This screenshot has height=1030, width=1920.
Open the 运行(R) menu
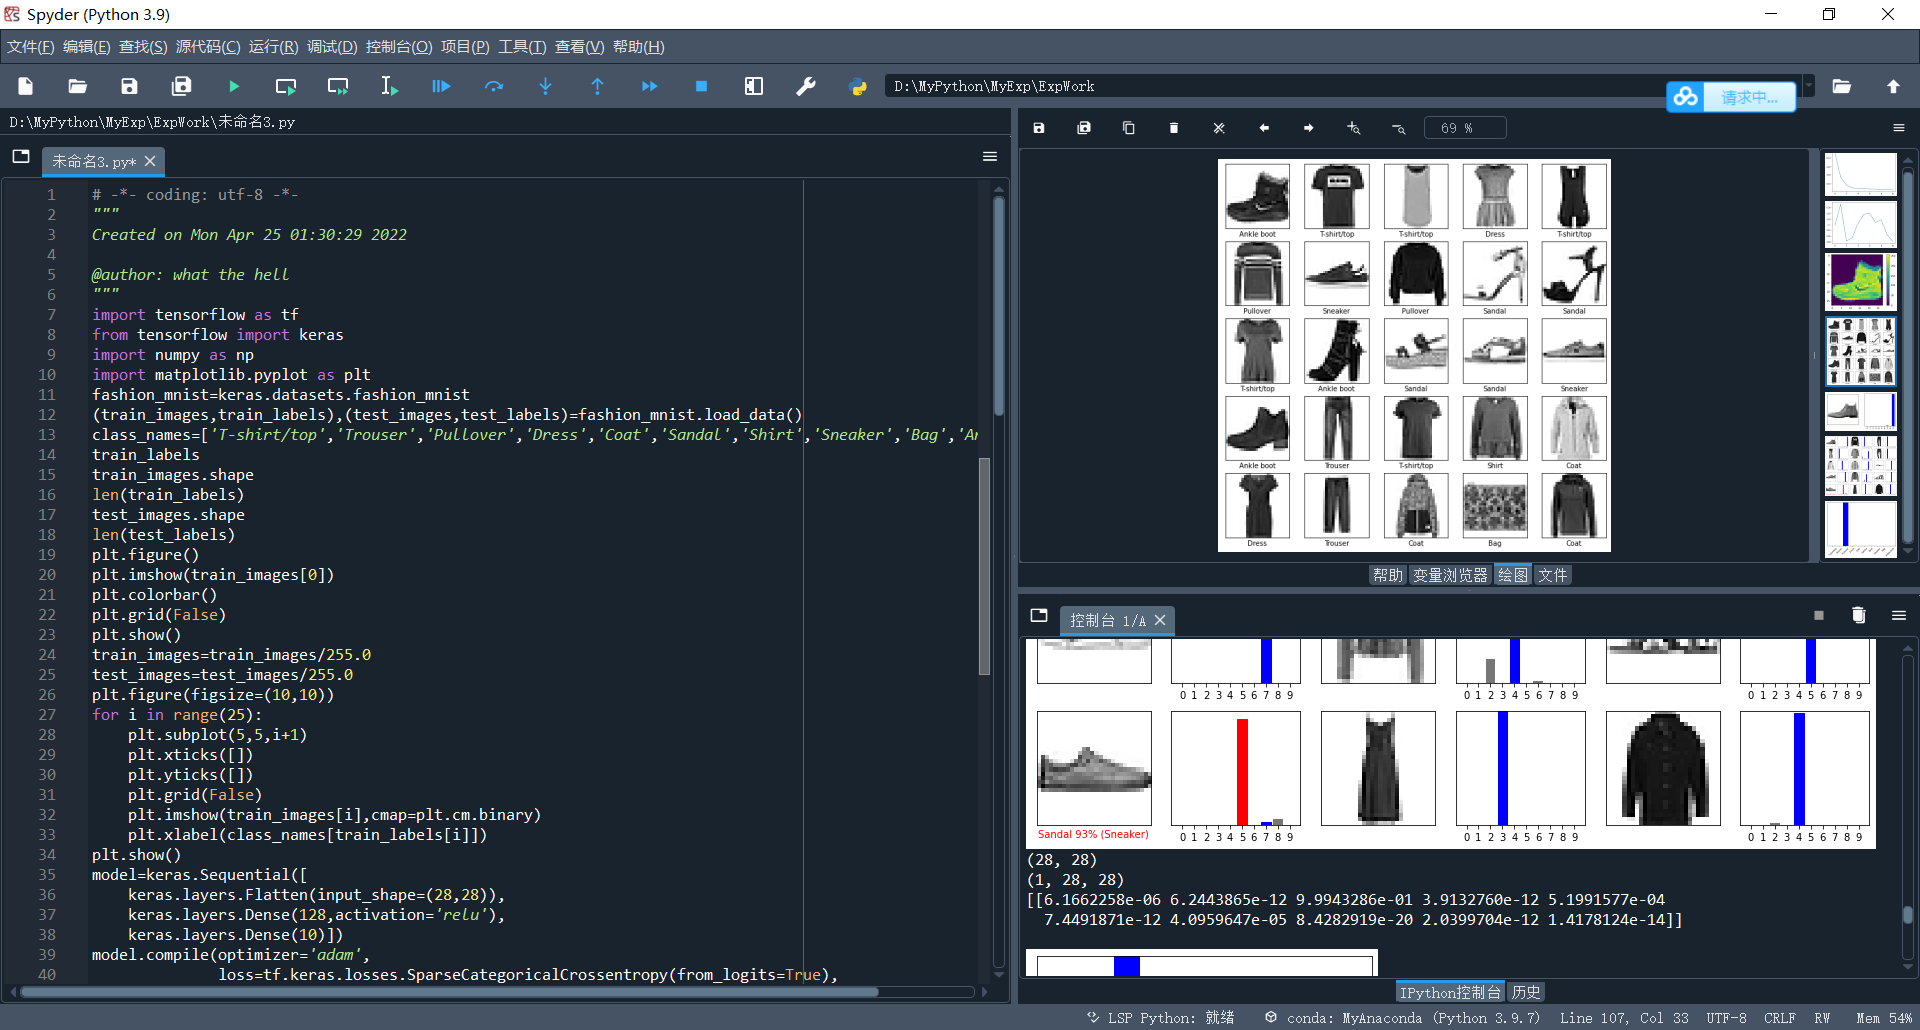[273, 47]
